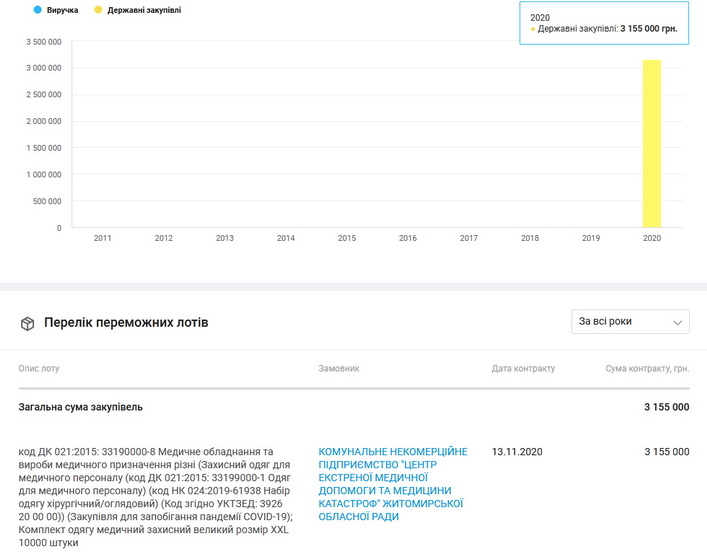This screenshot has width=707, height=560.
Task: Click the yellow Державні закупівлі legend dot
Action: tap(98, 10)
